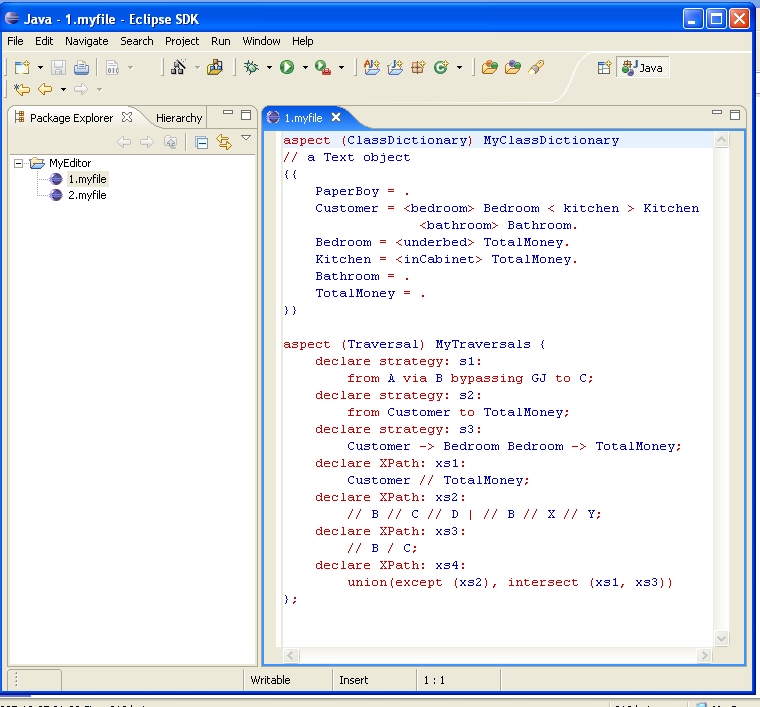Click the Open Perspective icon
The image size is (760, 707).
point(604,68)
